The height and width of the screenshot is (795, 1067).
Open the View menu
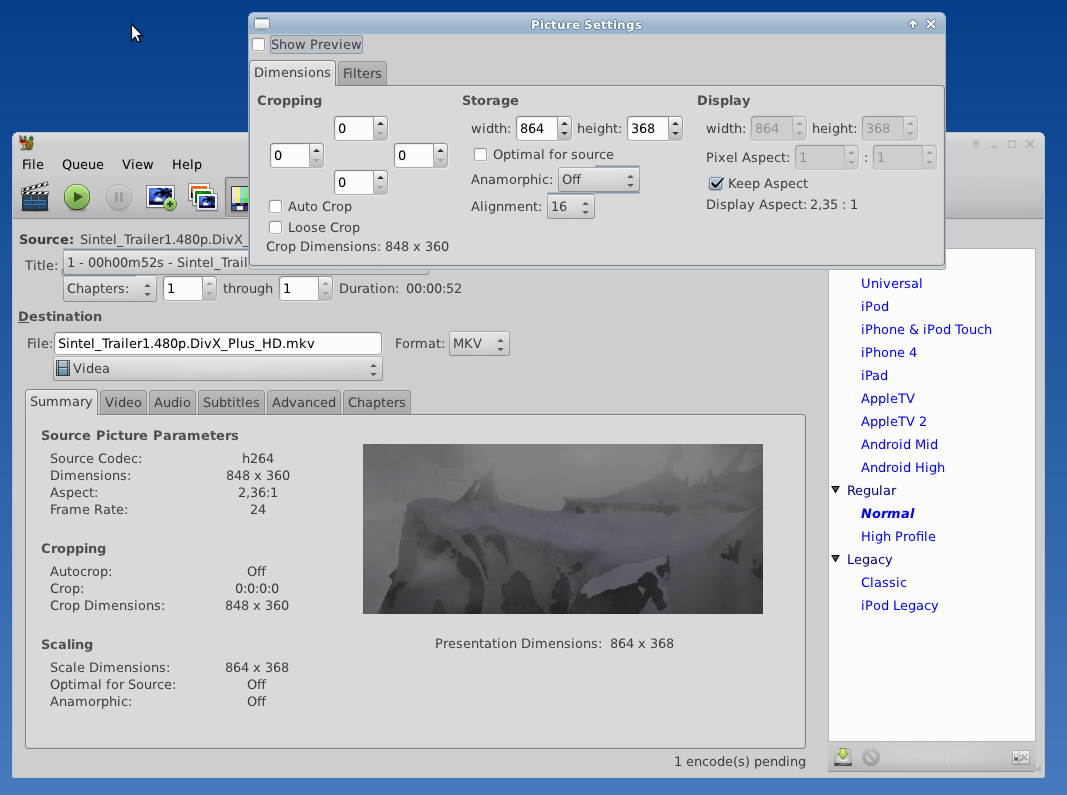137,164
